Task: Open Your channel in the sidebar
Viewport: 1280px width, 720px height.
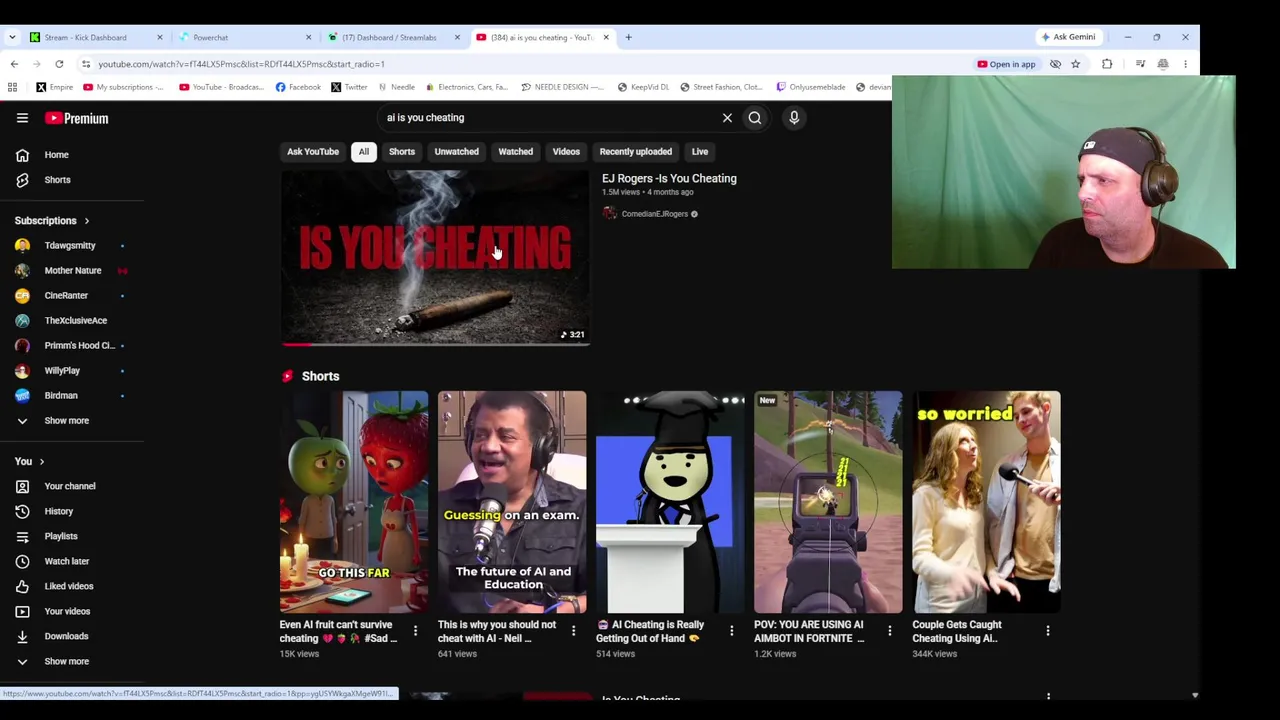Action: click(x=72, y=486)
